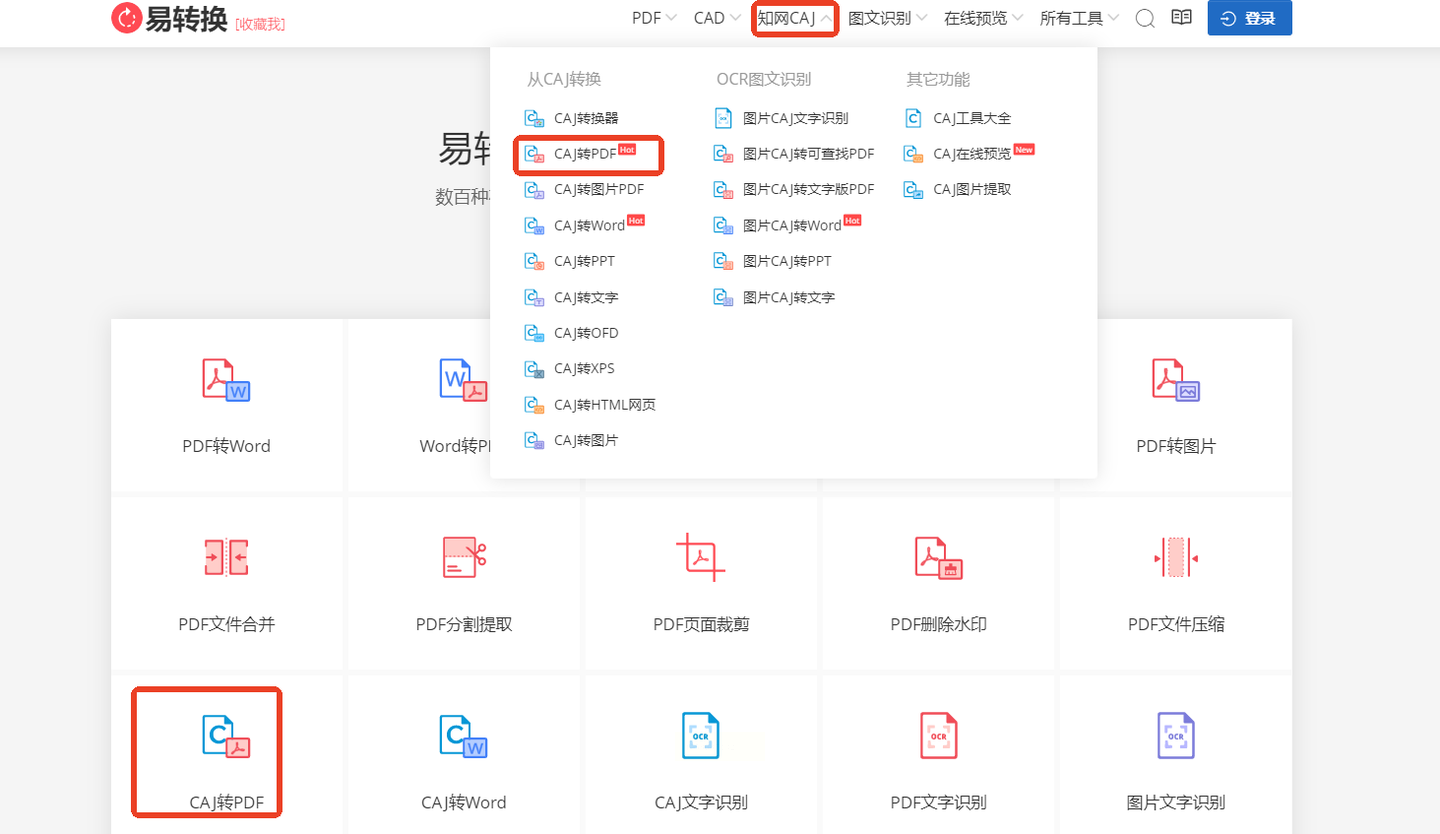Click the PDF转图片 card icon
Image resolution: width=1440 pixels, height=834 pixels.
[x=1176, y=380]
